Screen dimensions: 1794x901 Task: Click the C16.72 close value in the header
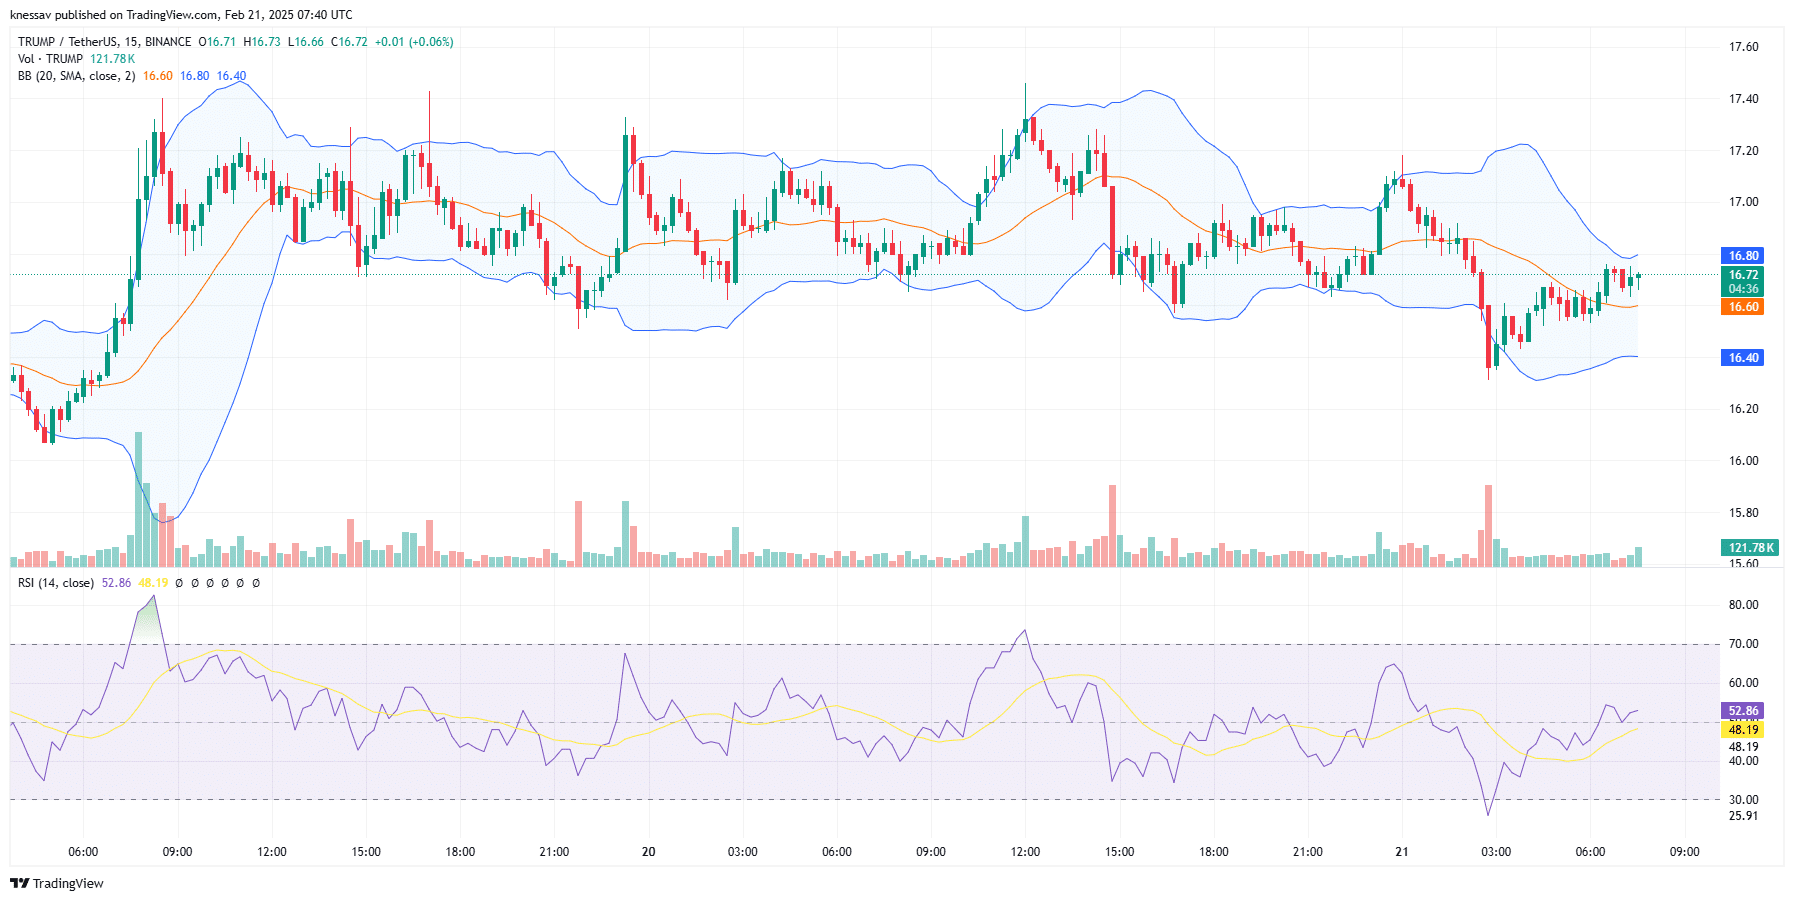pos(349,42)
